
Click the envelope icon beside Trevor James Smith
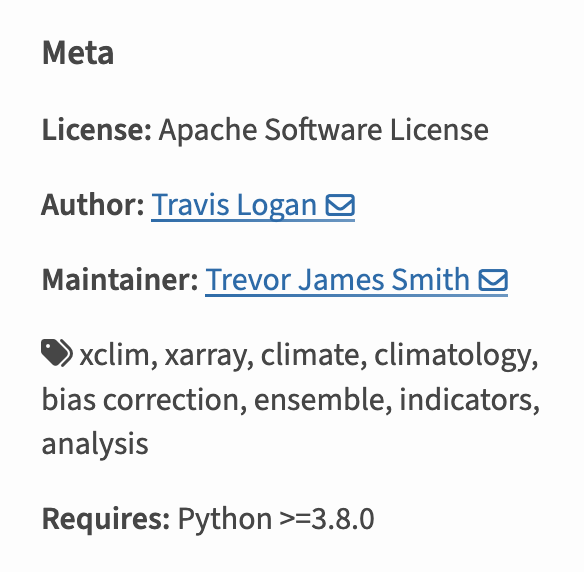493,280
